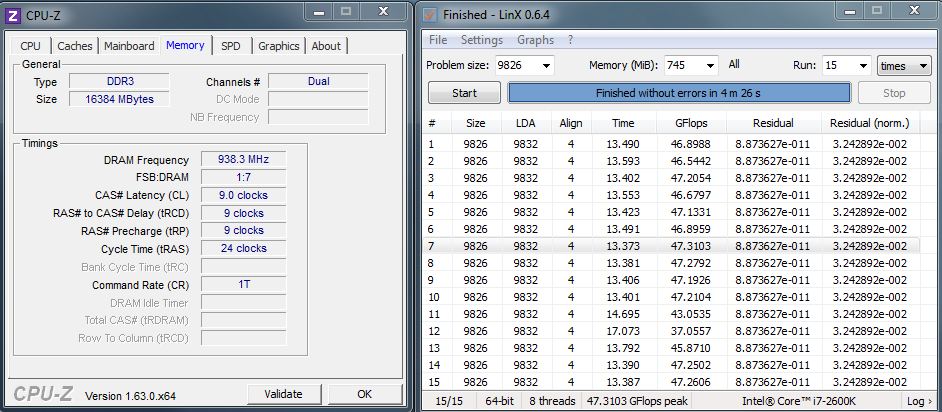Switch to the Mainboard tab in CPU-Z

pyautogui.click(x=129, y=46)
